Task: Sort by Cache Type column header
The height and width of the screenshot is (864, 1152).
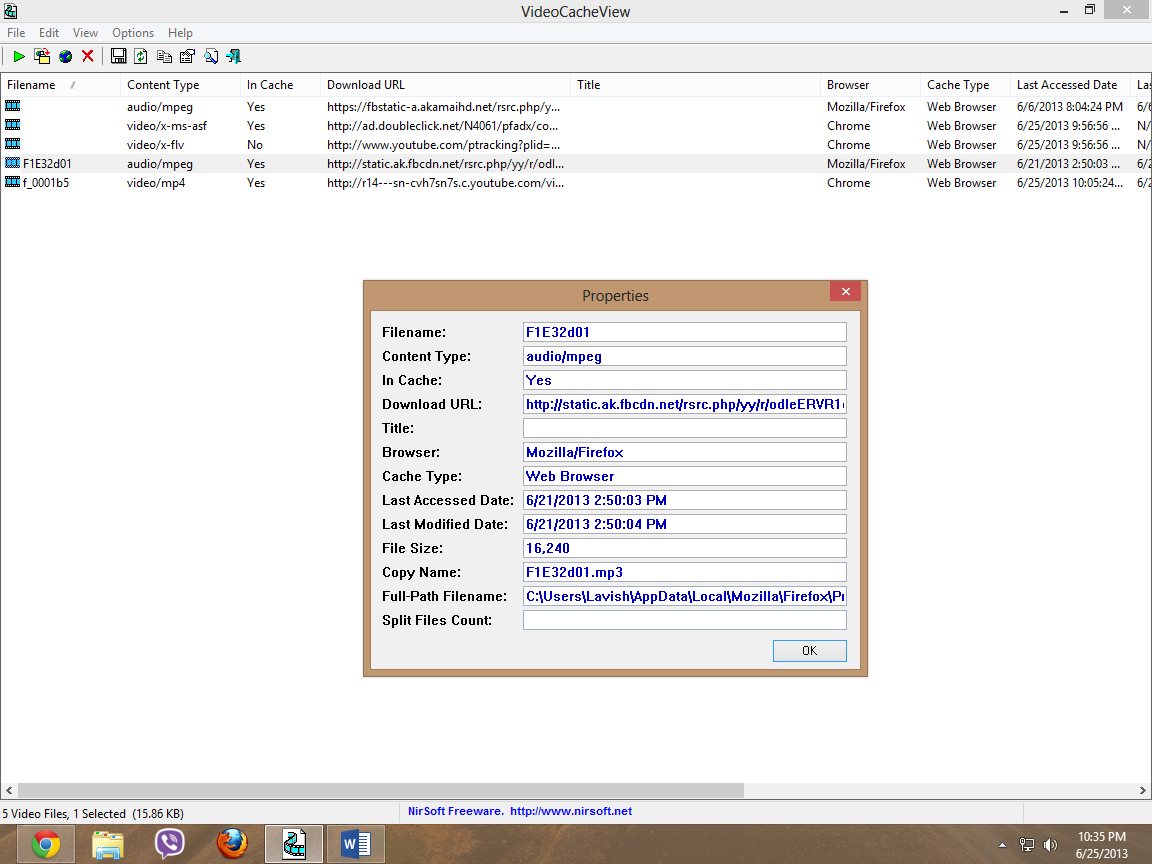Action: [x=965, y=84]
